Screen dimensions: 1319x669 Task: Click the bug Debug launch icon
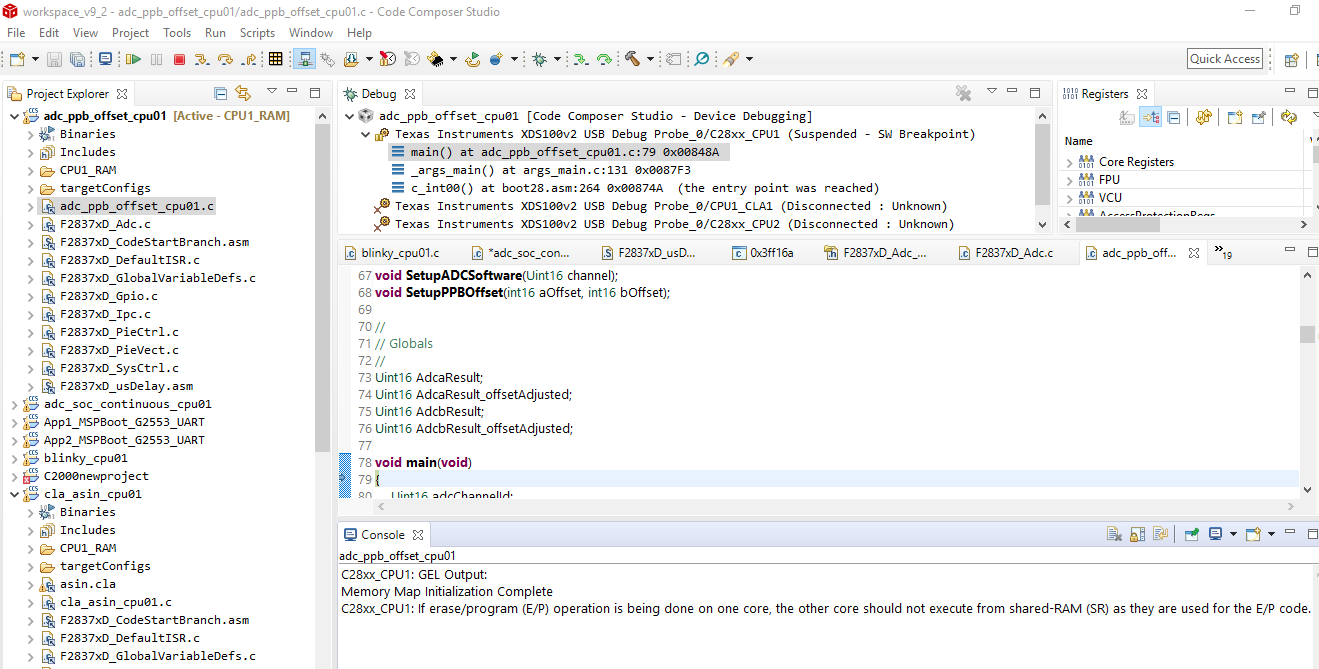point(539,59)
